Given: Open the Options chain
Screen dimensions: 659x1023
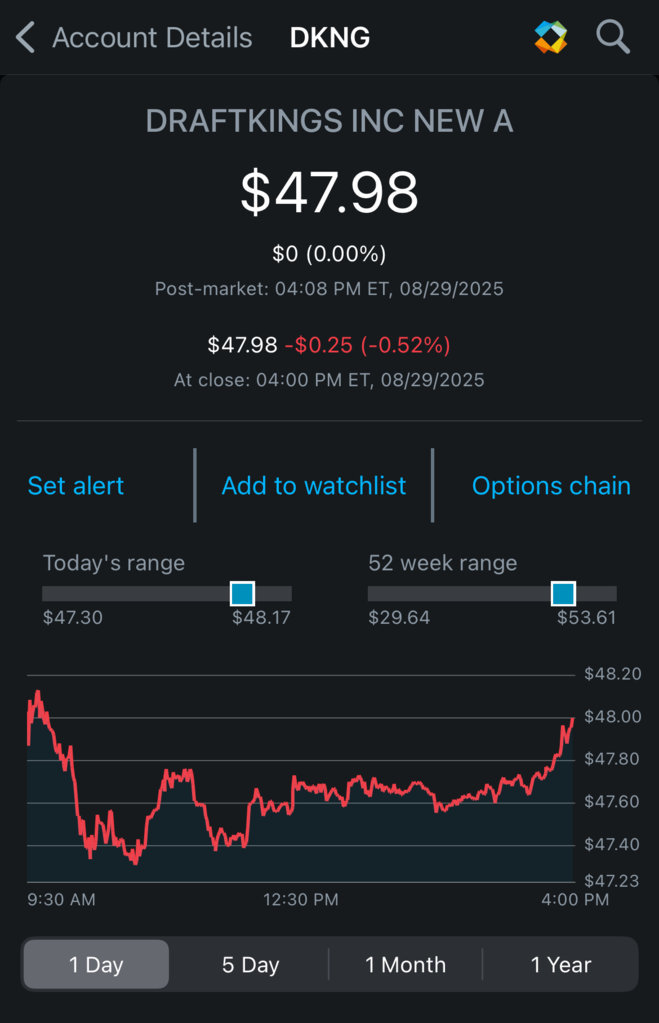Looking at the screenshot, I should pyautogui.click(x=551, y=485).
